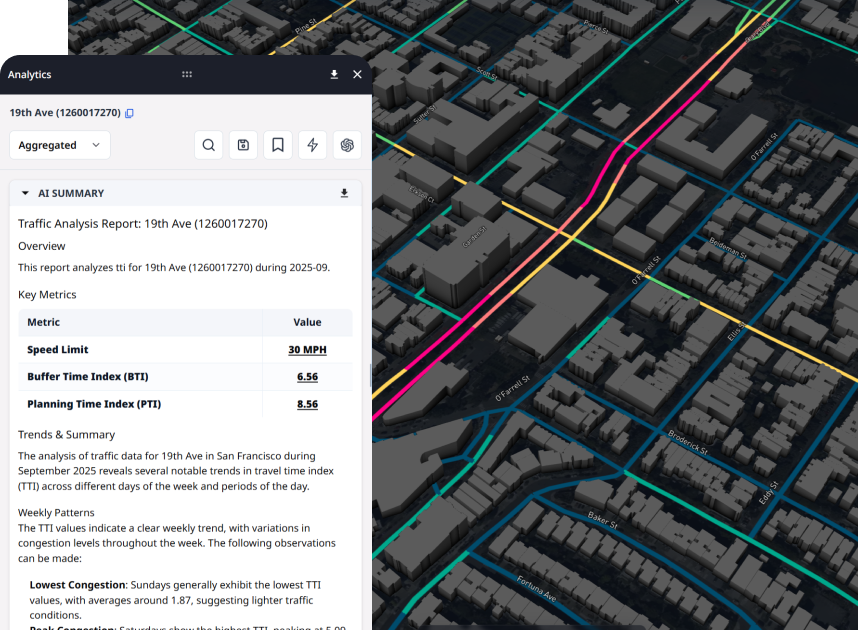Click the drag-handle grid dots icon
The width and height of the screenshot is (858, 630).
pyautogui.click(x=187, y=74)
